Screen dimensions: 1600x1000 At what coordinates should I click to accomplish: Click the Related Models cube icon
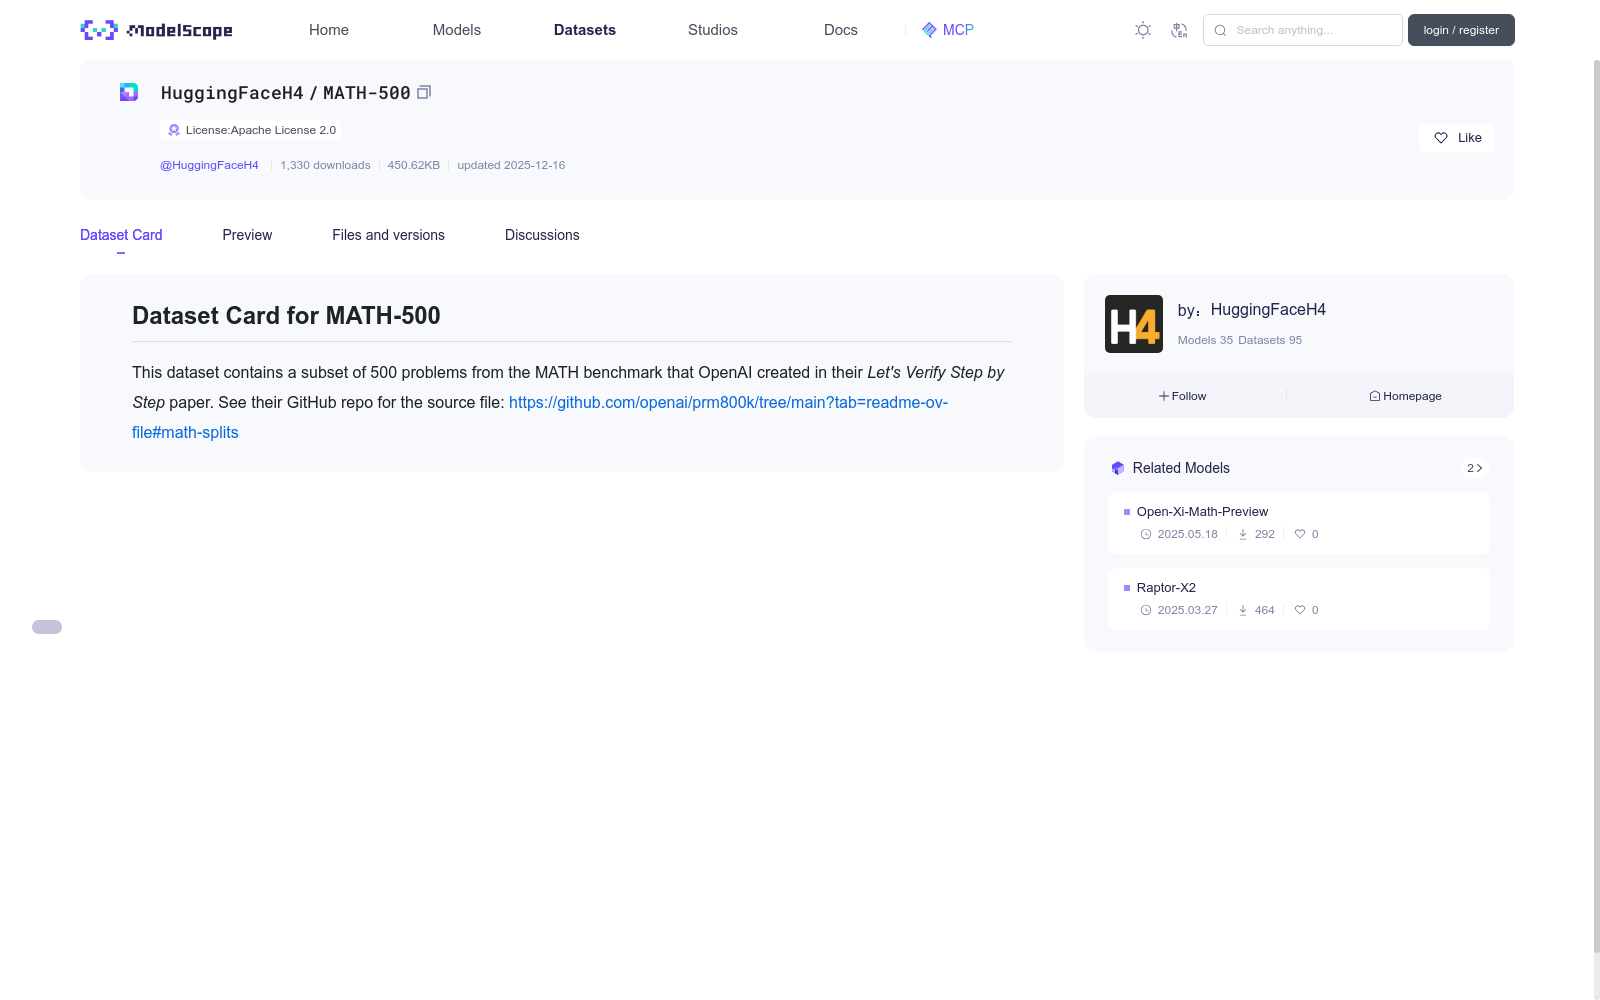click(x=1118, y=468)
